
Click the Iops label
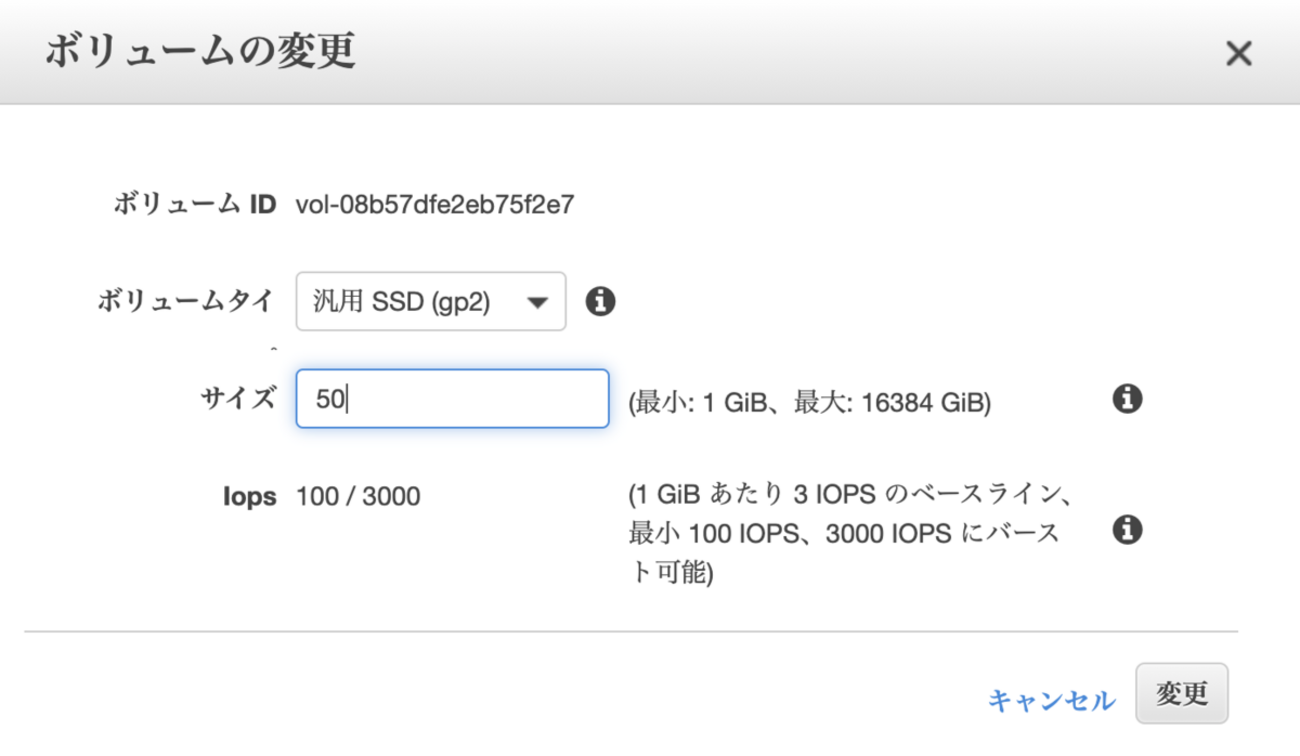coord(250,497)
